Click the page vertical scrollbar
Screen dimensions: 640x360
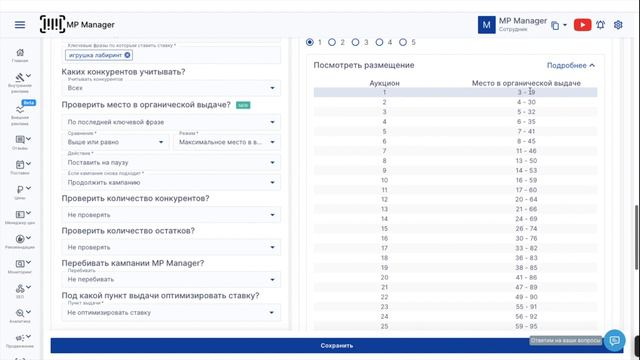[636, 237]
